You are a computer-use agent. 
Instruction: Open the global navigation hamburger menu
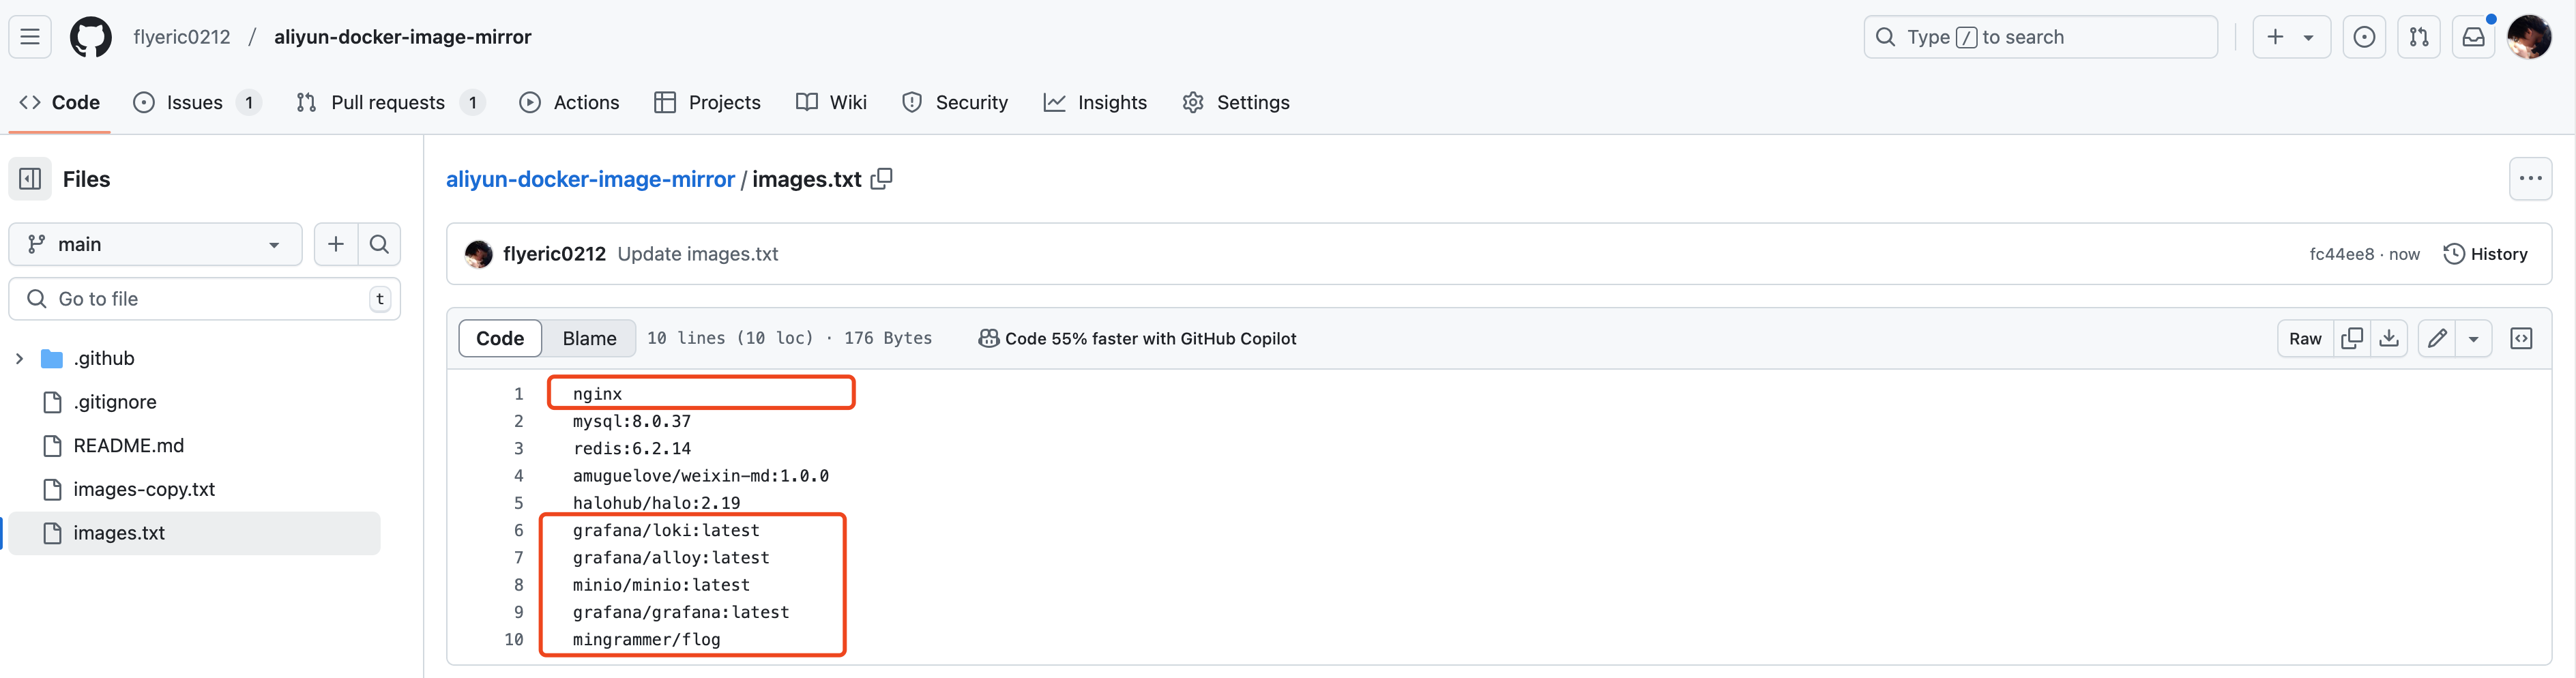point(30,37)
